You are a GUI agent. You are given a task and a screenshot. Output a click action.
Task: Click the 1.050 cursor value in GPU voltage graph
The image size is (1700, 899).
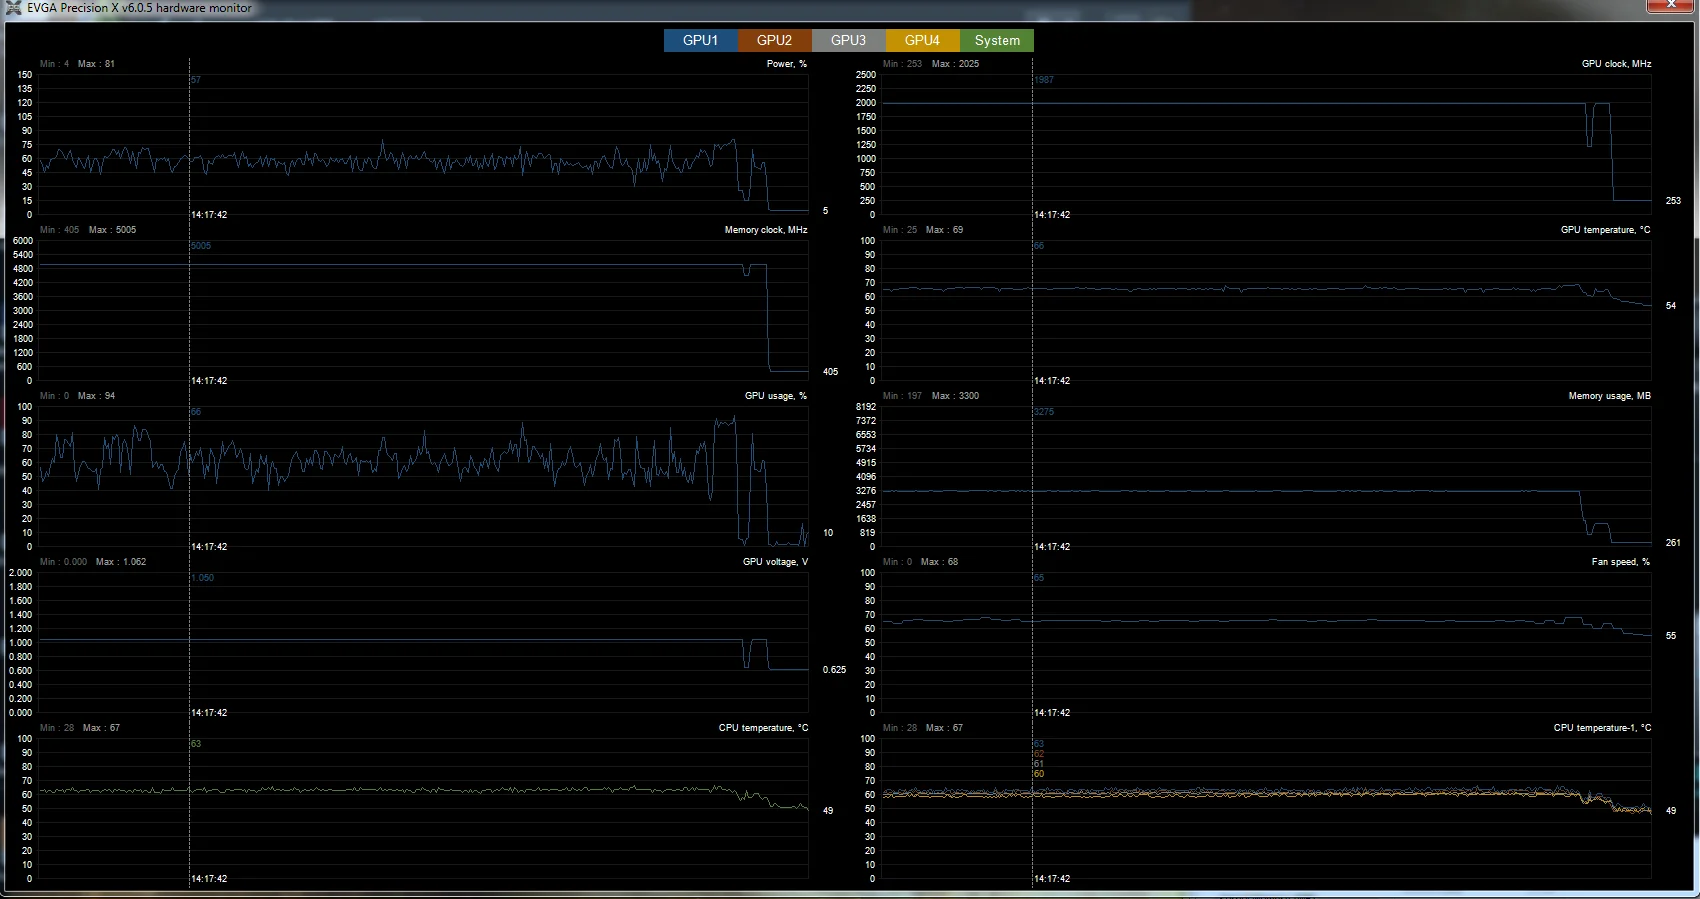[203, 578]
